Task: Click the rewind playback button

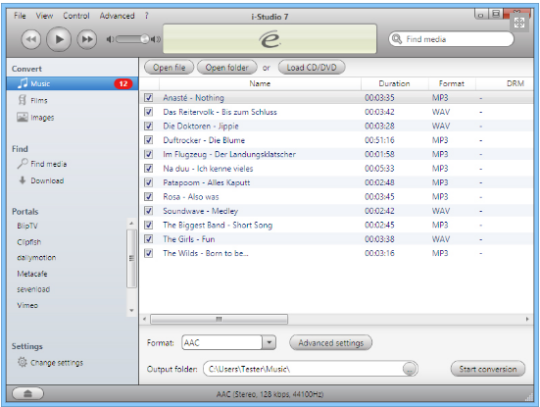Action: tap(31, 39)
